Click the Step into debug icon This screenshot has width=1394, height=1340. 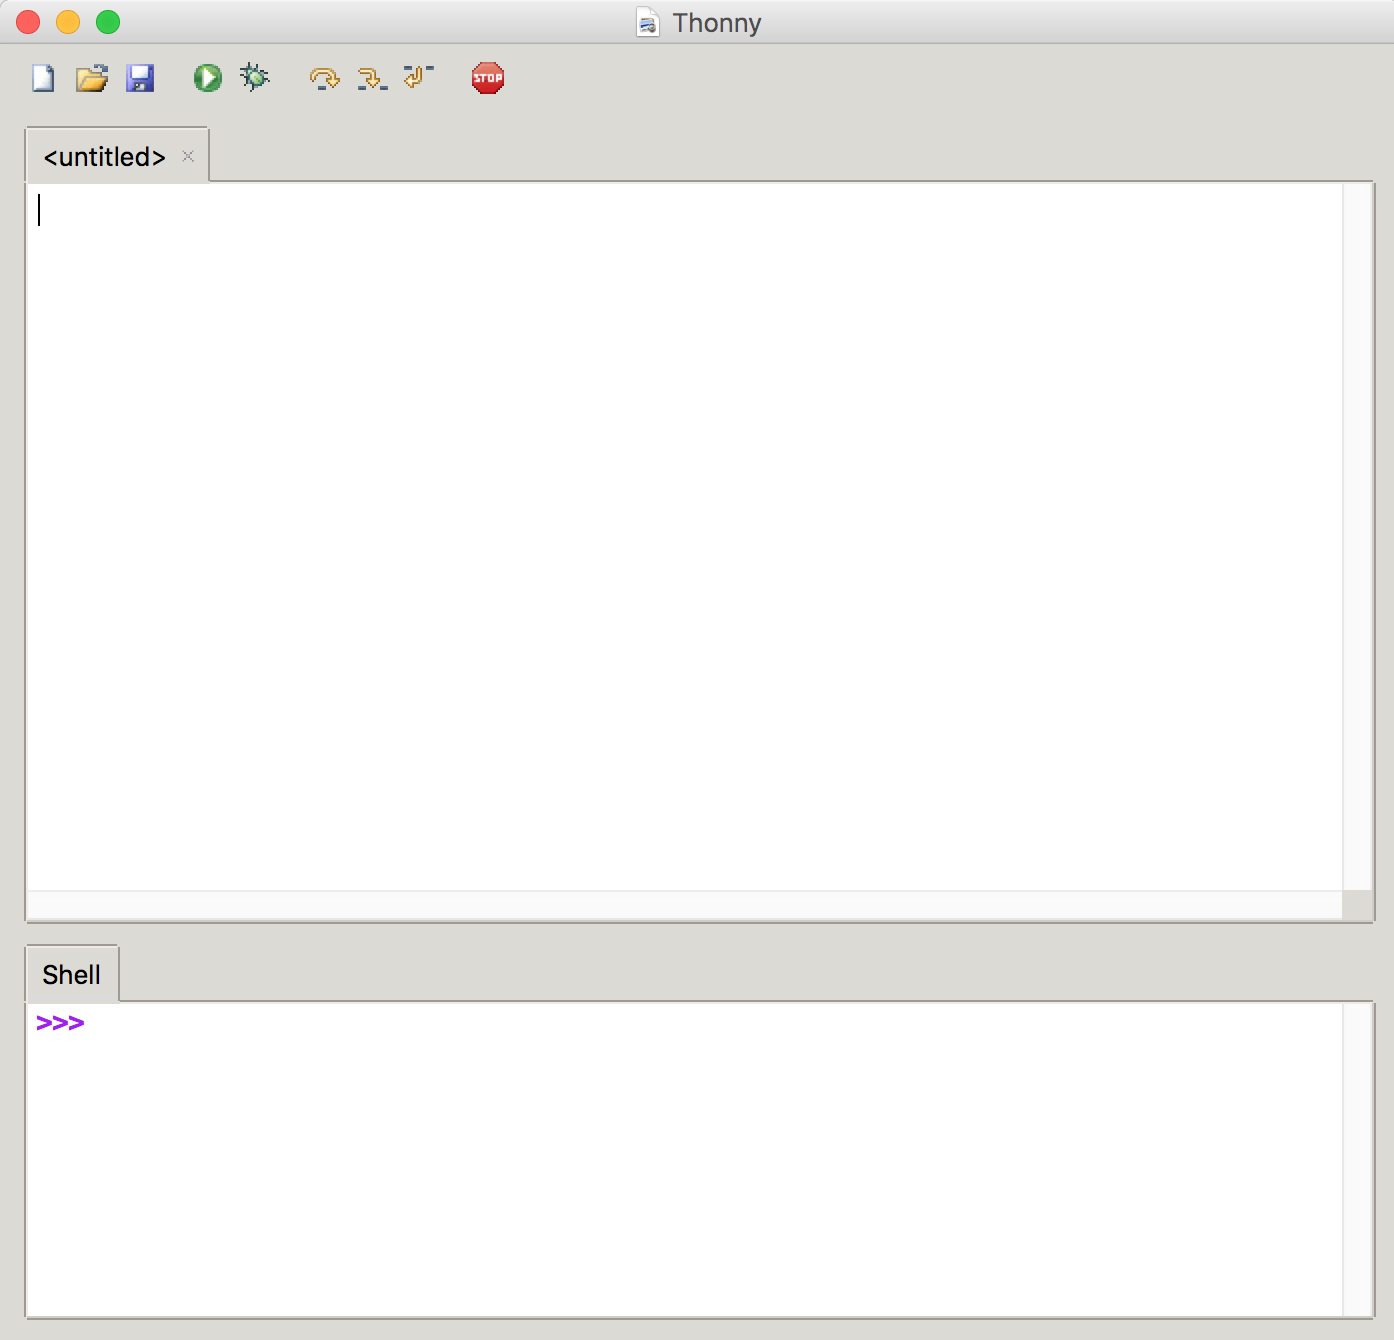pyautogui.click(x=372, y=78)
